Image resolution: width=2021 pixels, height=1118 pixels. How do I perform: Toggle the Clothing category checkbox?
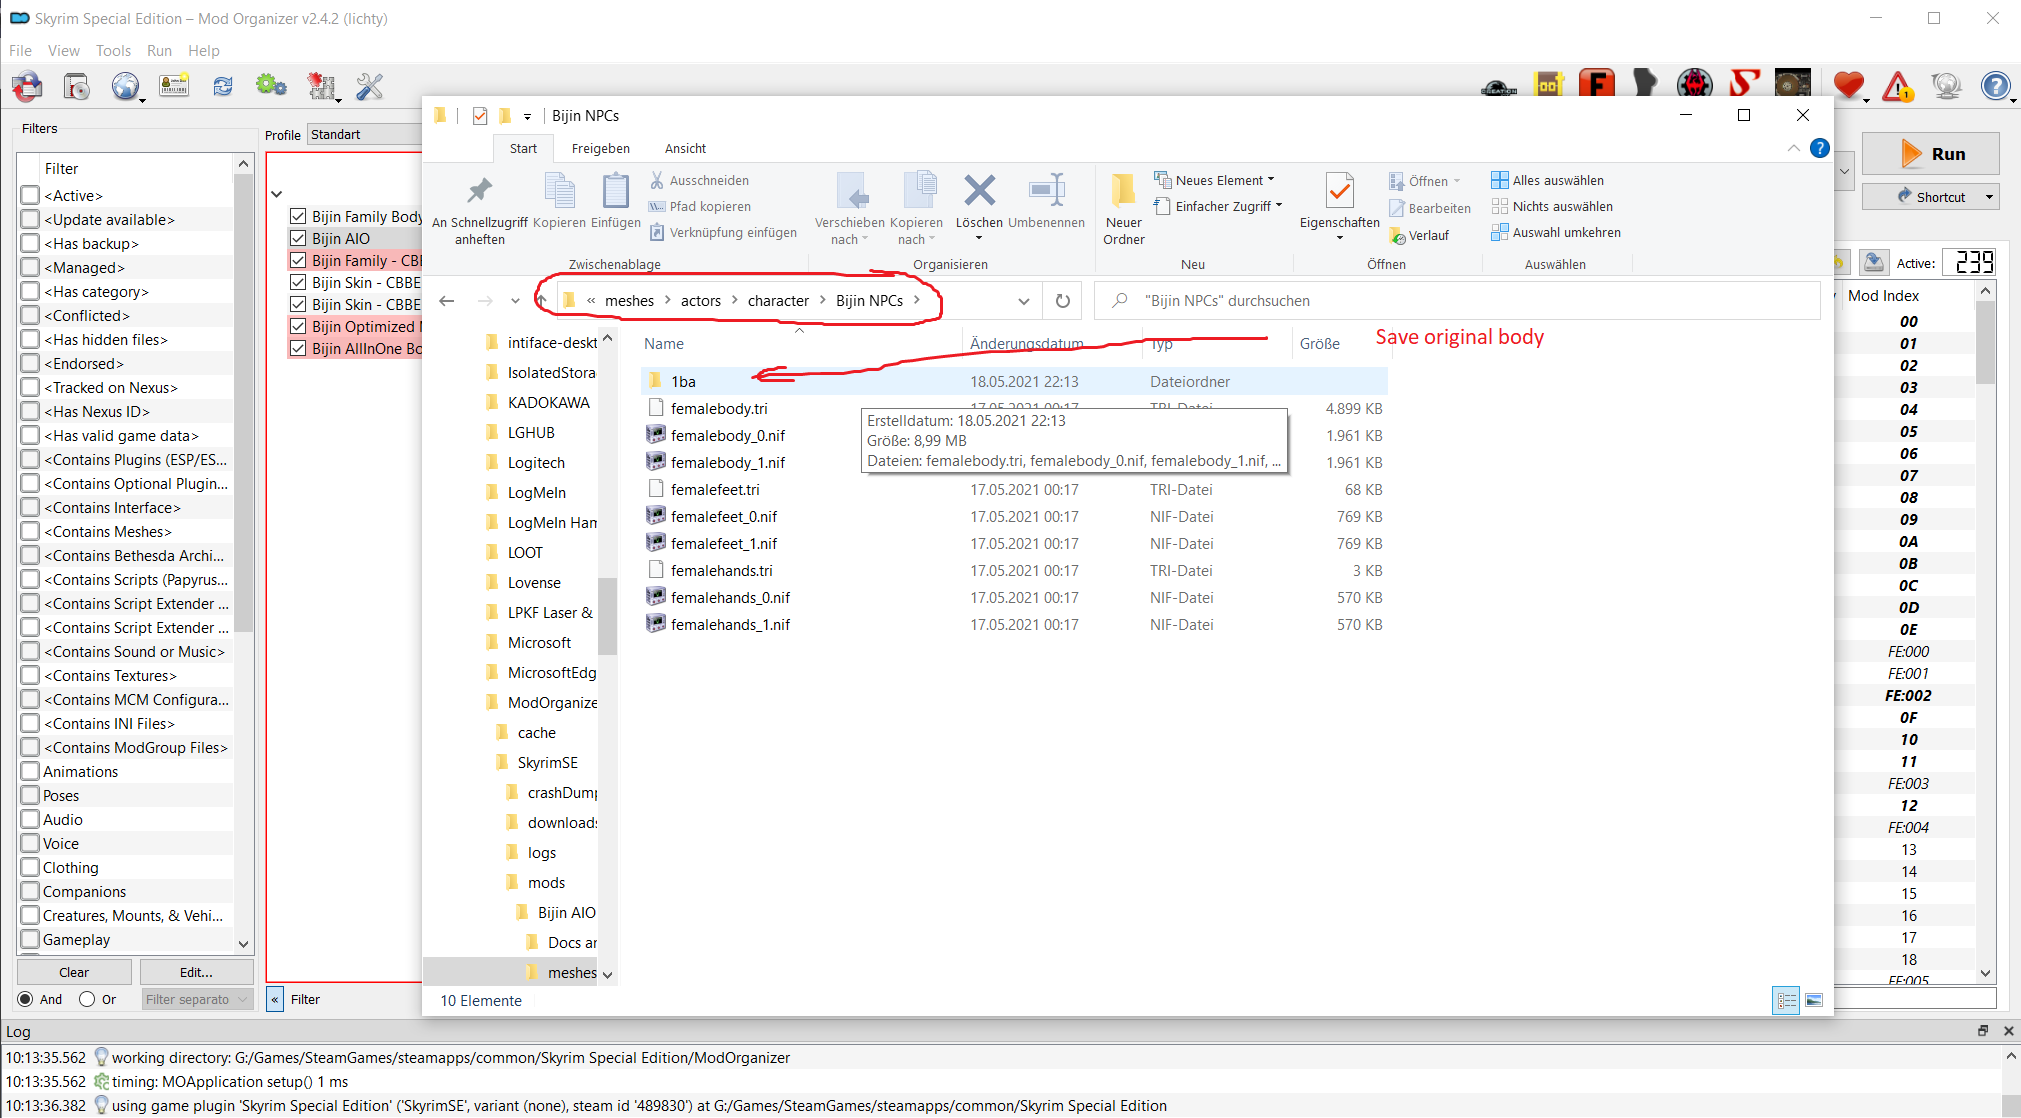tap(30, 867)
